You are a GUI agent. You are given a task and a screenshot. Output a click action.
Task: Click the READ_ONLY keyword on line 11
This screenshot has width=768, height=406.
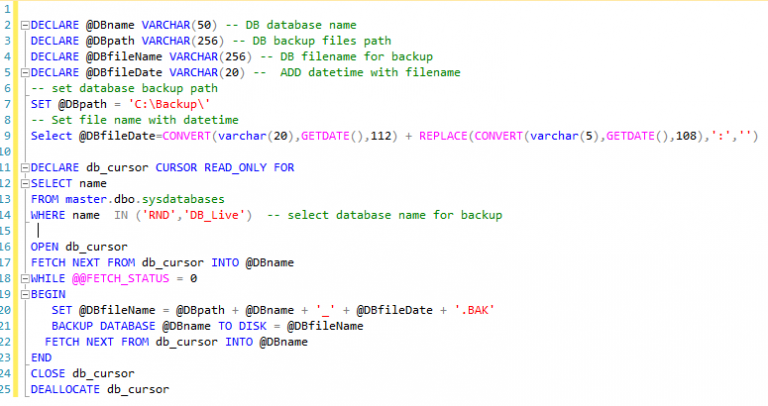tap(235, 167)
